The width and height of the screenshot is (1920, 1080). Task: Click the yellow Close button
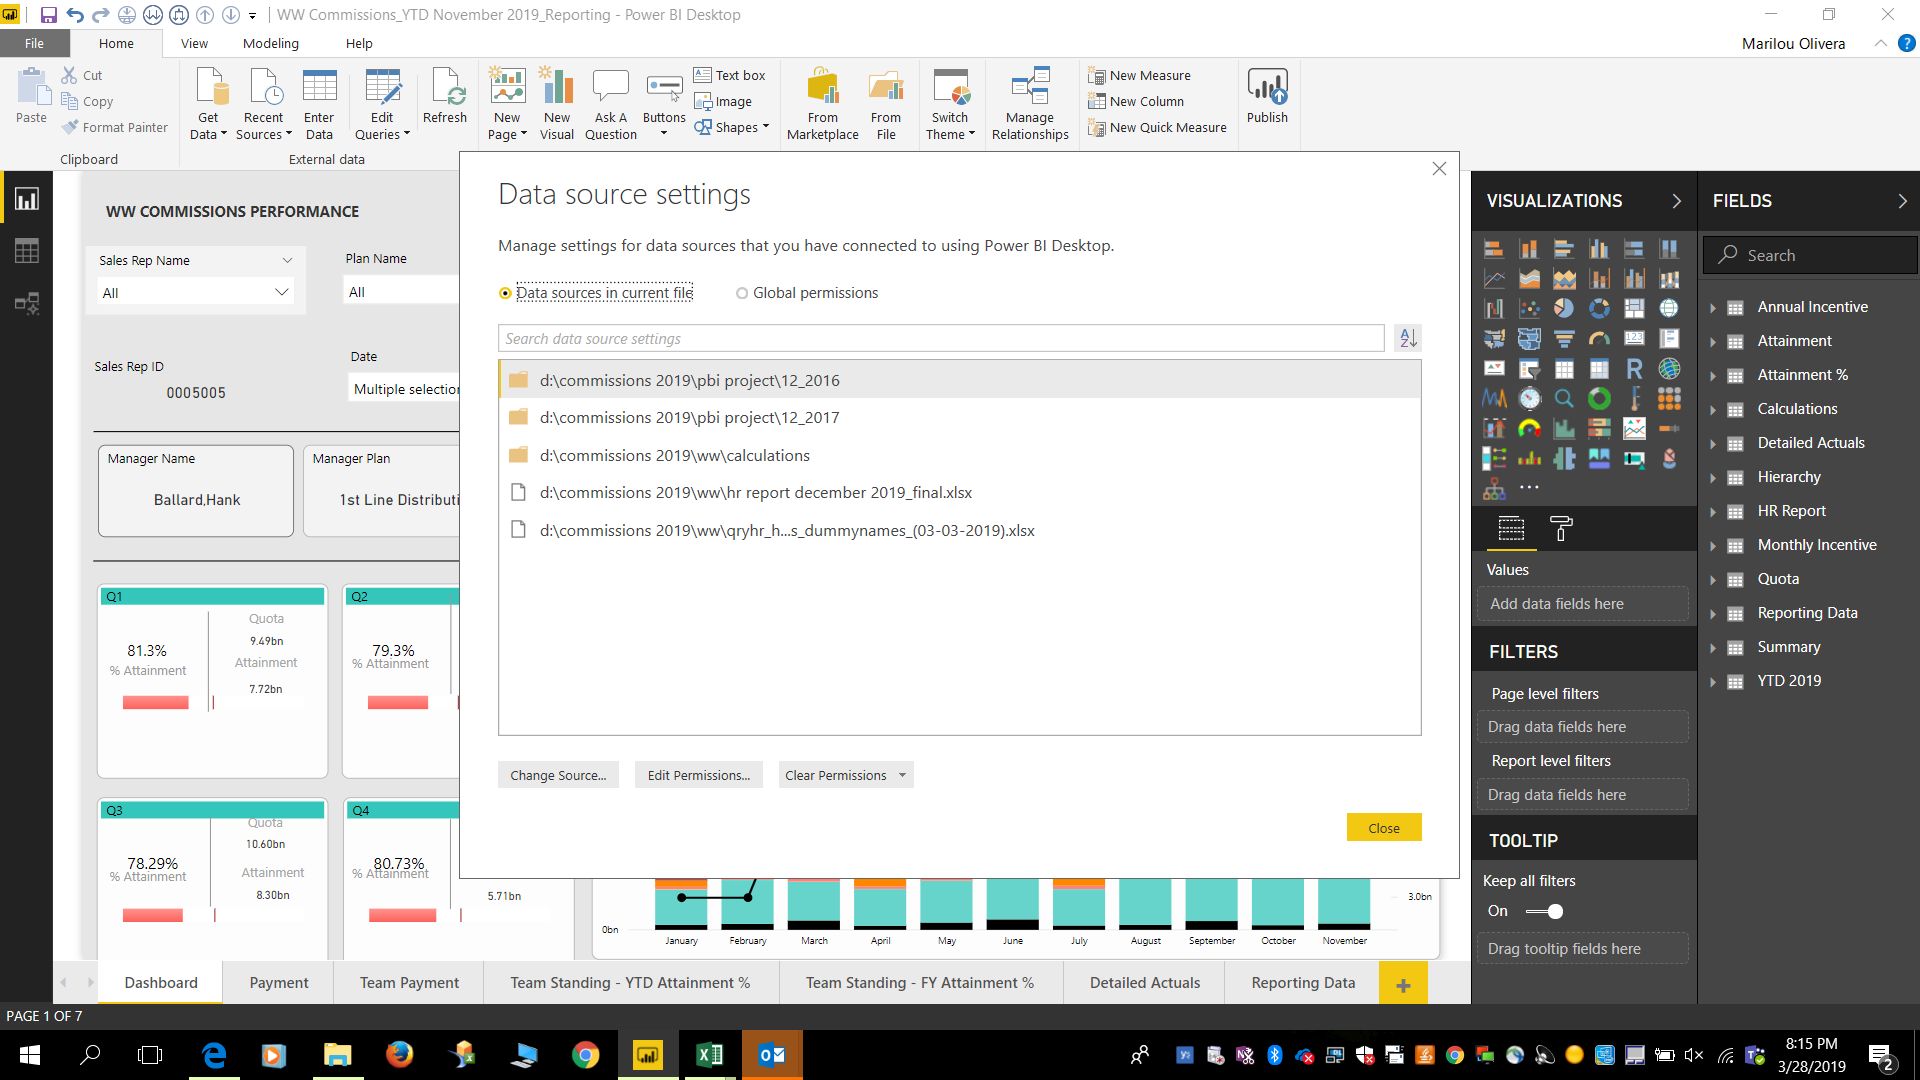tap(1383, 828)
